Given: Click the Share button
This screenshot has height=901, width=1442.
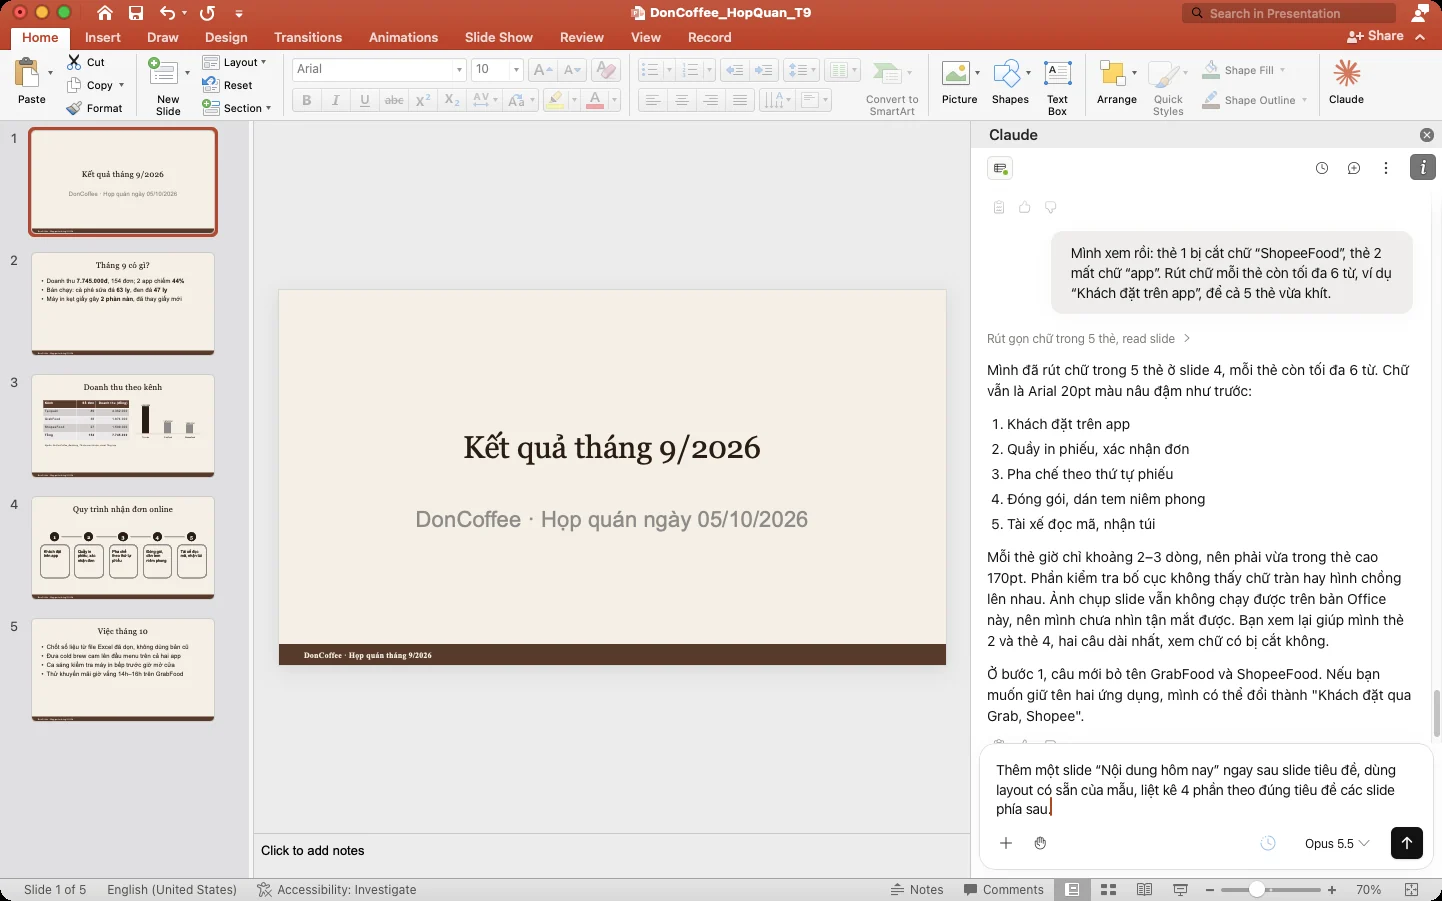Looking at the screenshot, I should [1376, 36].
